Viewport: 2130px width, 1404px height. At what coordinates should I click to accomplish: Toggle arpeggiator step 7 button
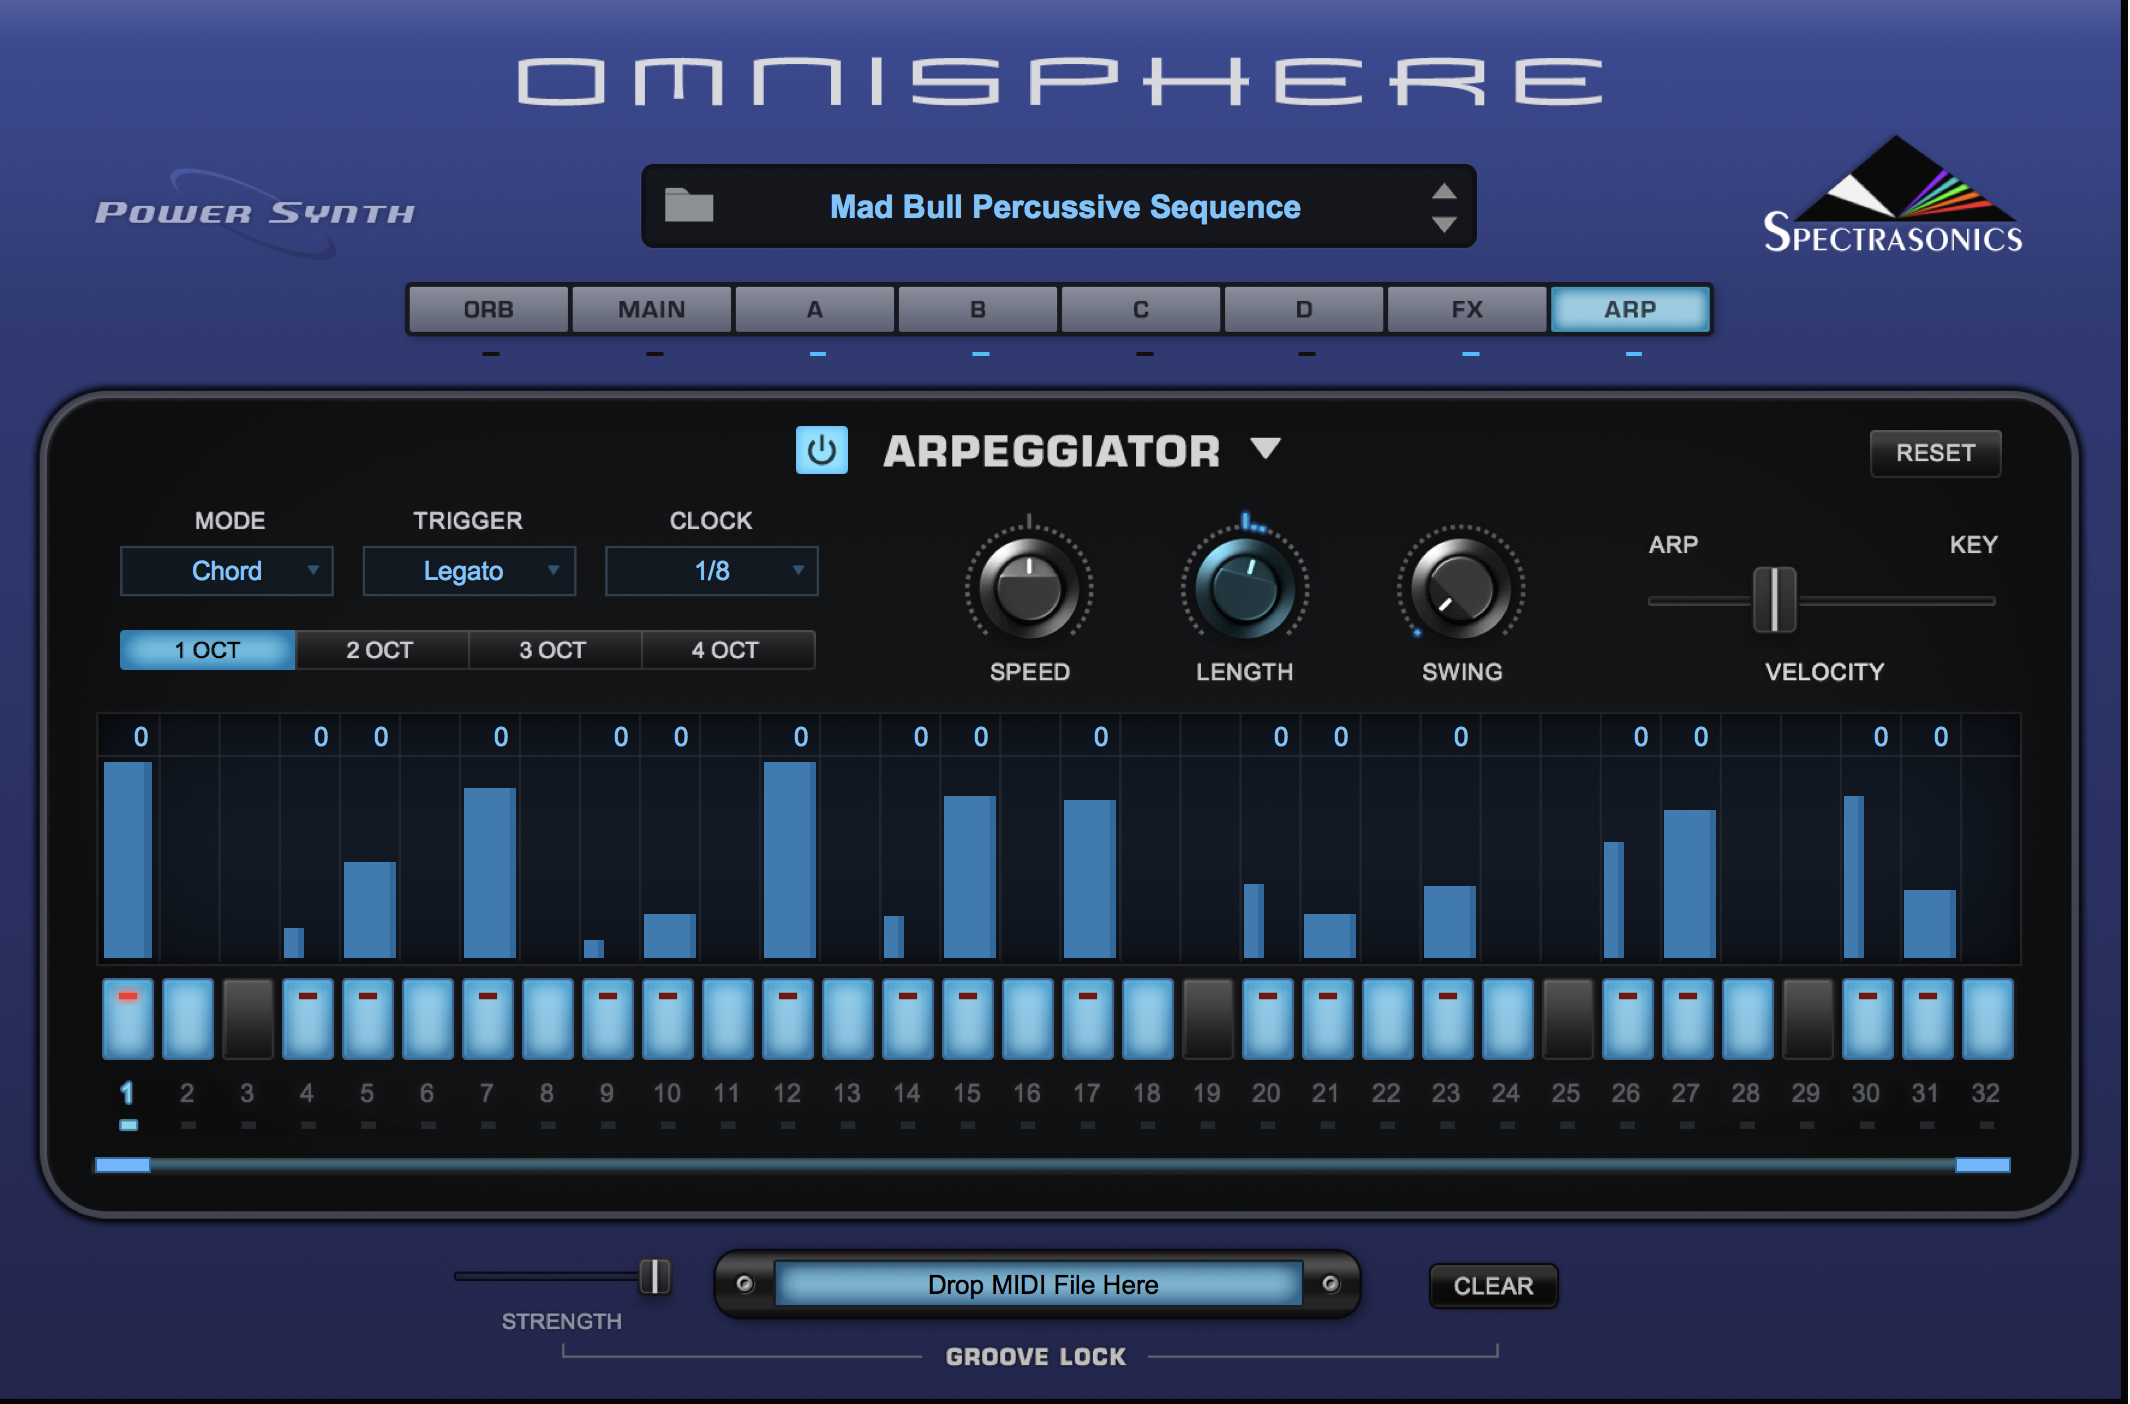pos(488,1019)
